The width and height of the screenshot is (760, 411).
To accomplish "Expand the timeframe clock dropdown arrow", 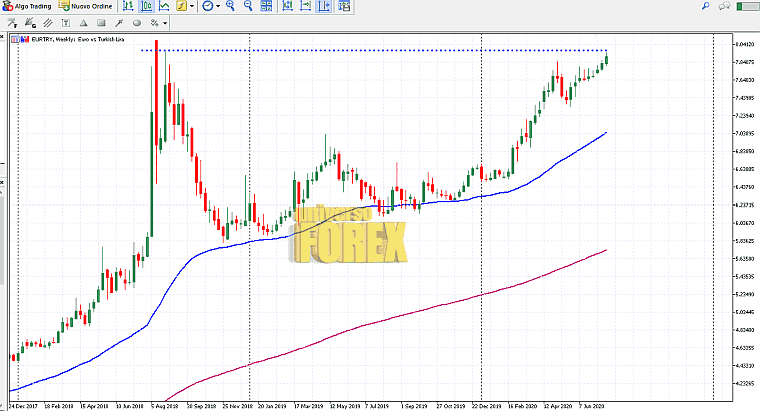I will pos(220,6).
